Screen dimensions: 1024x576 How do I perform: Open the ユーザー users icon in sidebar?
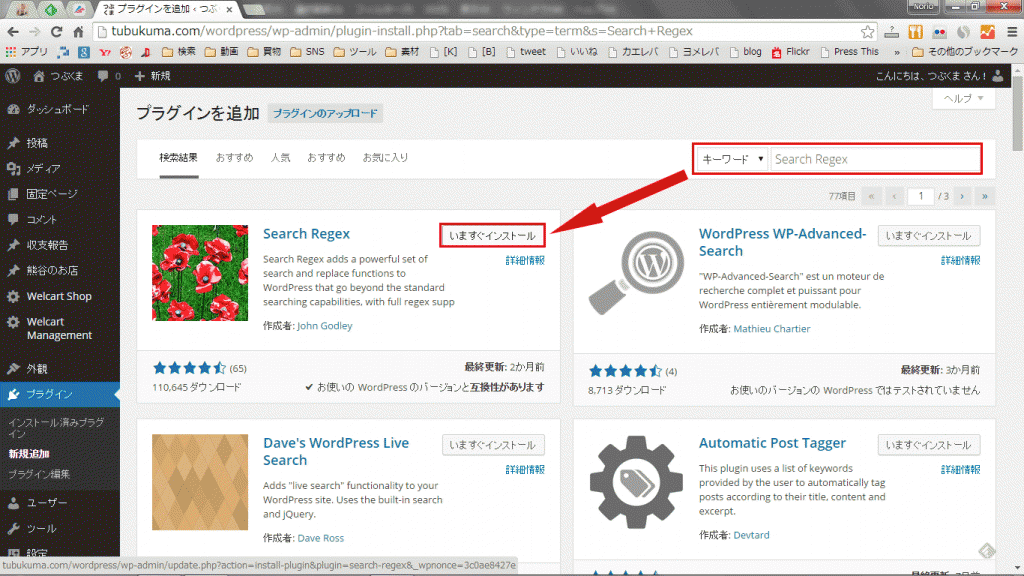tap(13, 503)
